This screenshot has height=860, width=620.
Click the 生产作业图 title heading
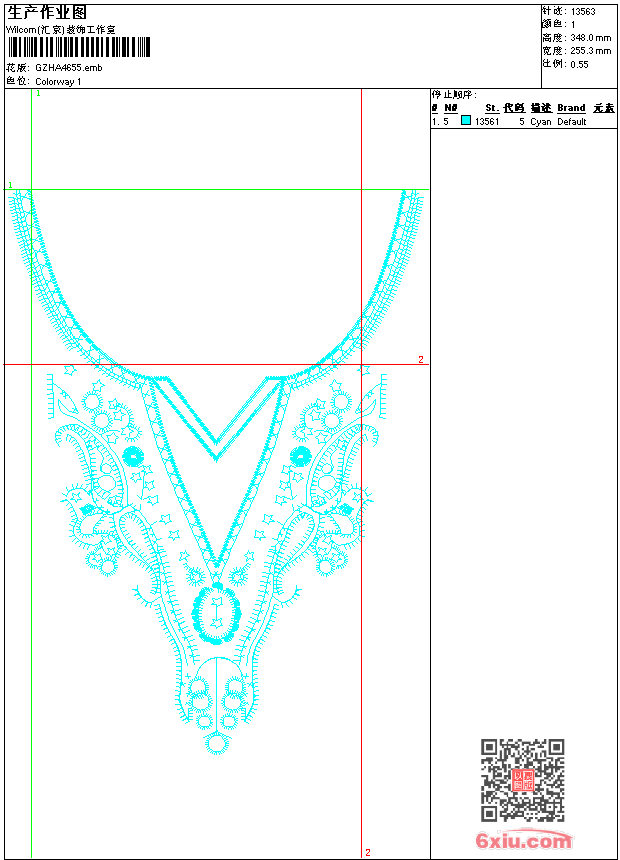tap(47, 13)
